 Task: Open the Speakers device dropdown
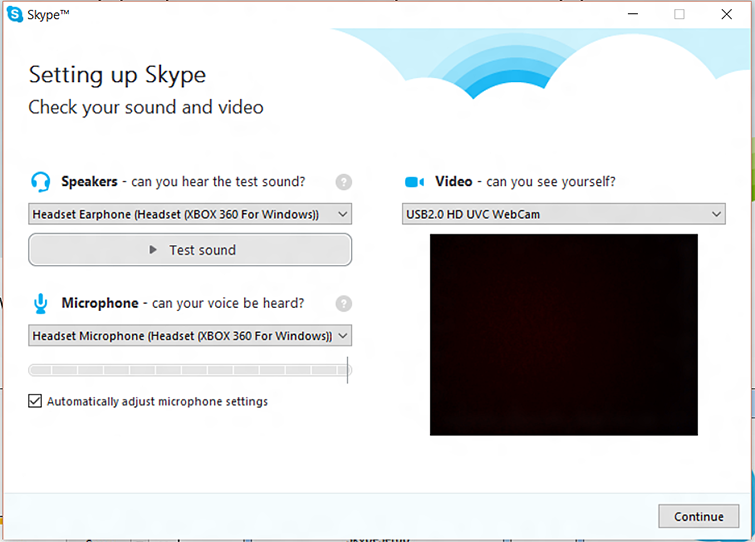coord(190,214)
